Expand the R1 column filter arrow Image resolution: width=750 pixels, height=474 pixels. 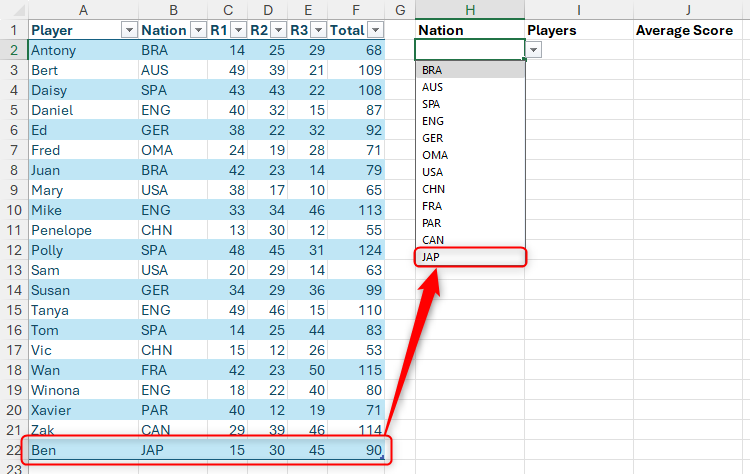tap(238, 30)
